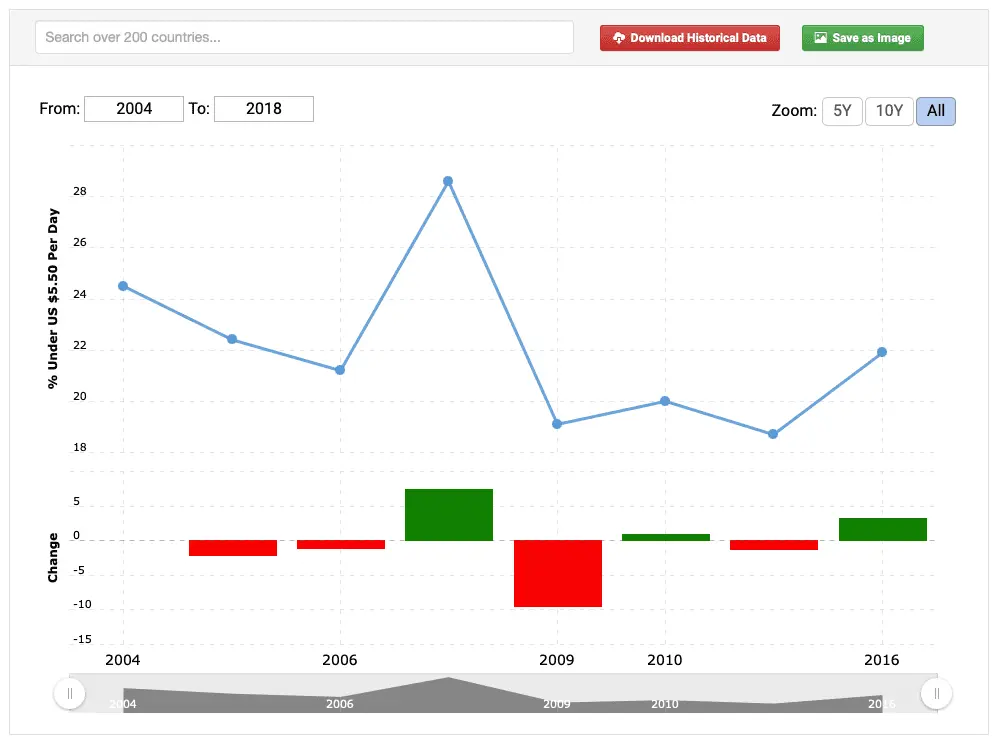1001x744 pixels.
Task: Click the 2004 data point on line
Action: pyautogui.click(x=123, y=286)
